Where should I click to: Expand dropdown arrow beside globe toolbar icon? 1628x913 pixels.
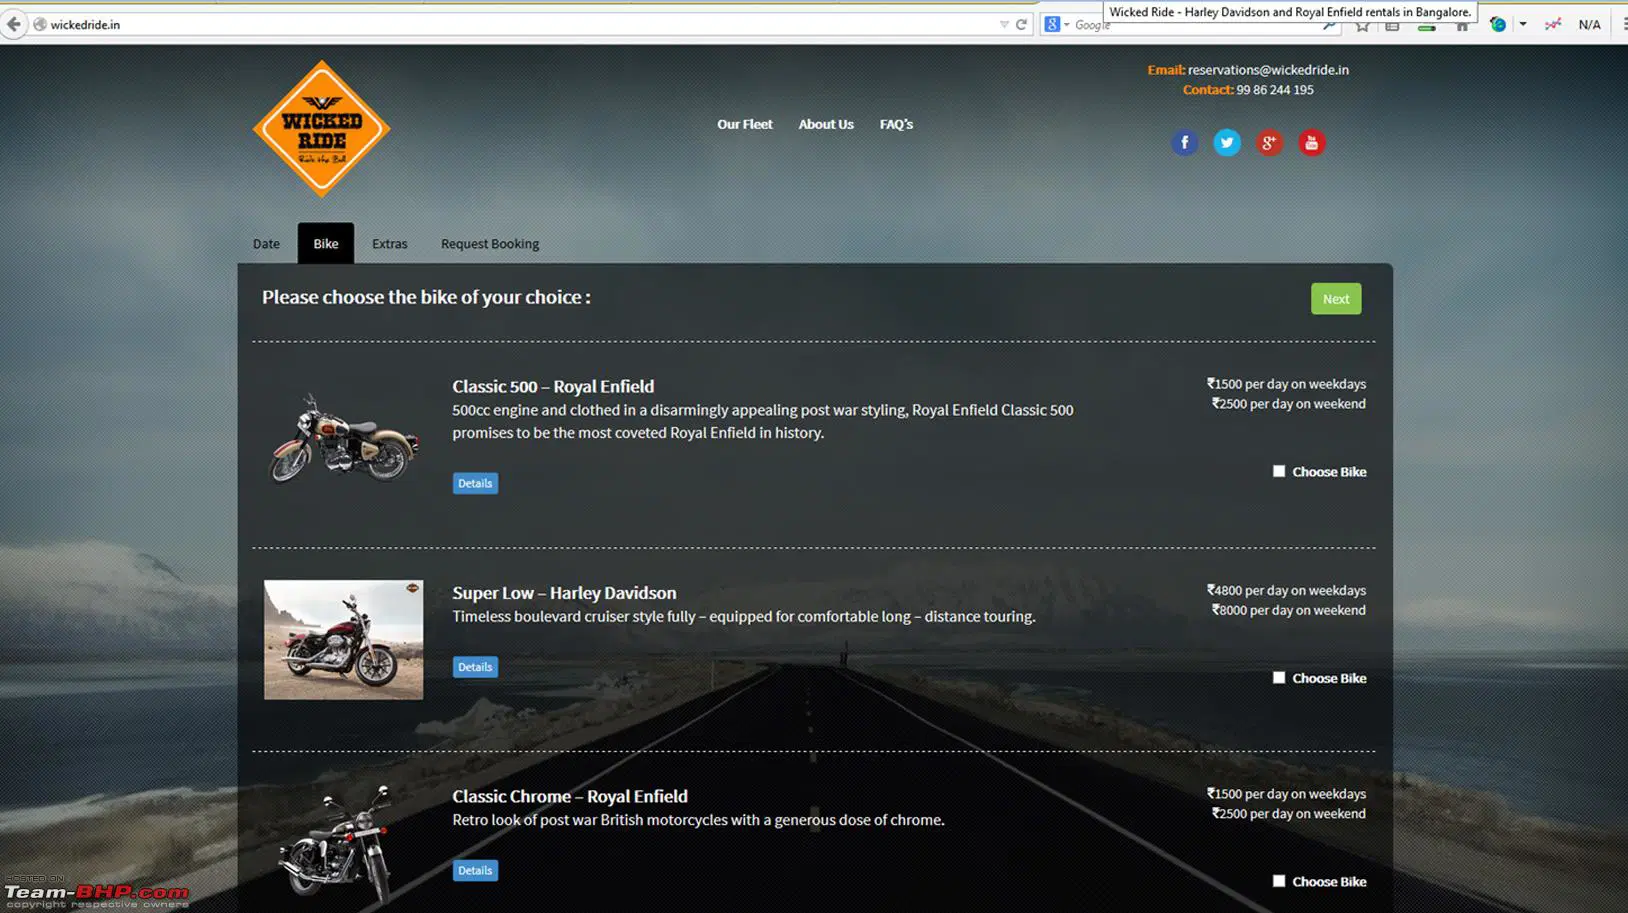[1523, 24]
